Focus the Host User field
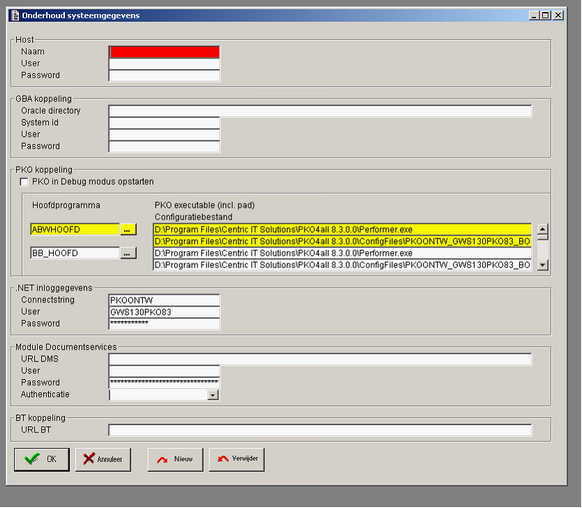The width and height of the screenshot is (582, 508). [x=164, y=64]
